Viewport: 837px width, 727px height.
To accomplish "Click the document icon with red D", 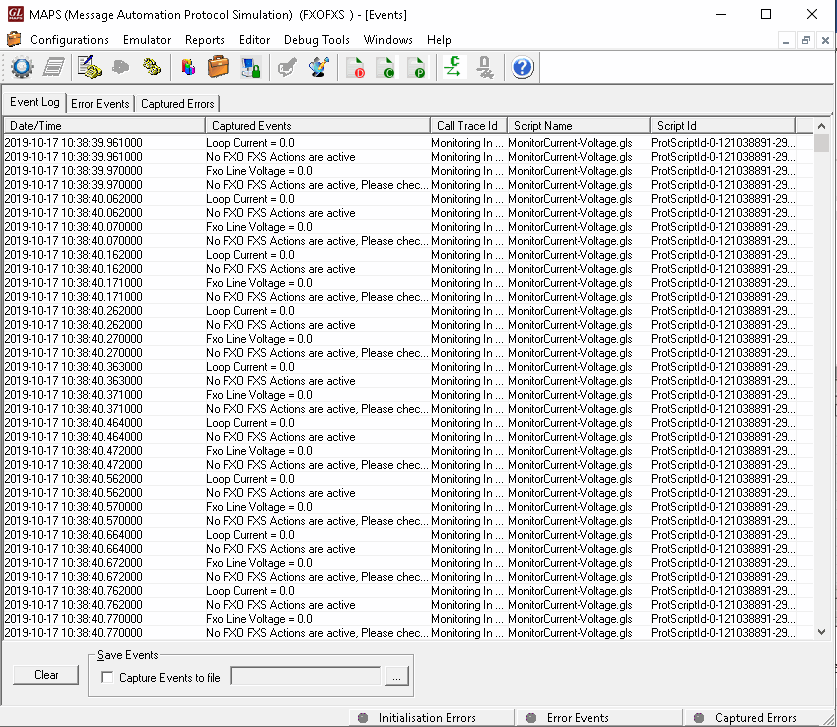I will [x=355, y=68].
